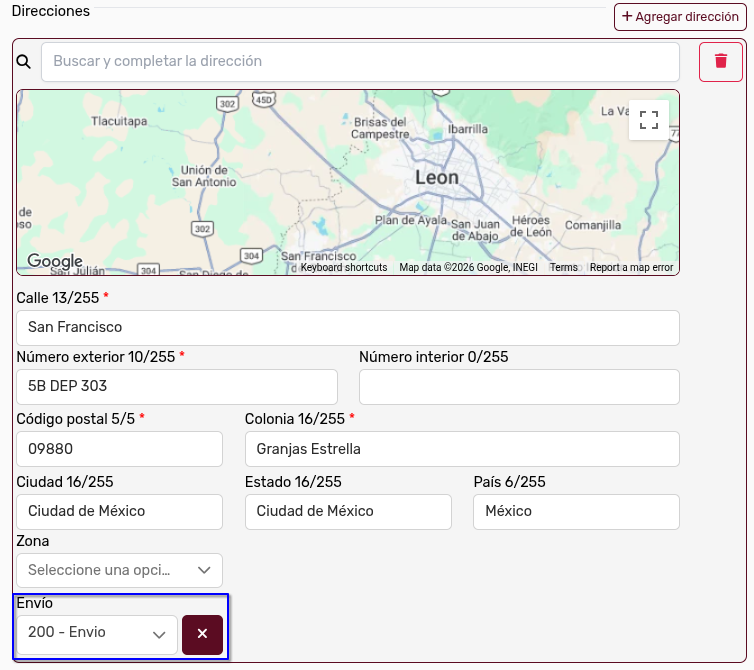Open the map Terms link

point(564,267)
